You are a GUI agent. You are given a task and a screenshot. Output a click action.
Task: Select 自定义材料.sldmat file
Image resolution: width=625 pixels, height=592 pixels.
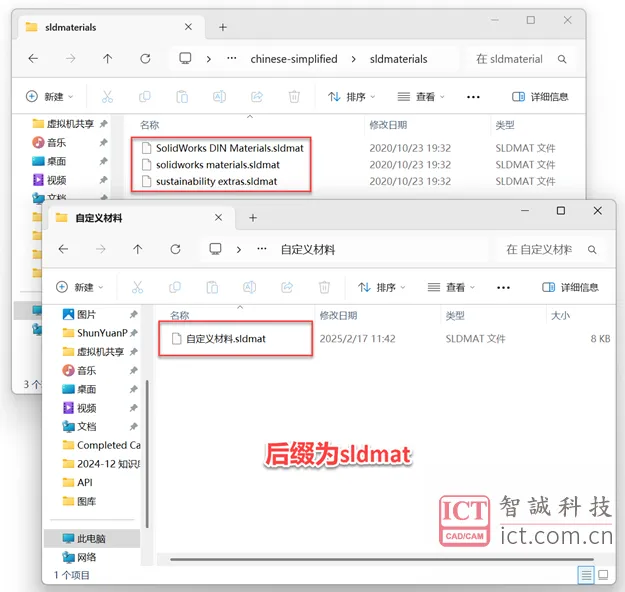tap(218, 339)
